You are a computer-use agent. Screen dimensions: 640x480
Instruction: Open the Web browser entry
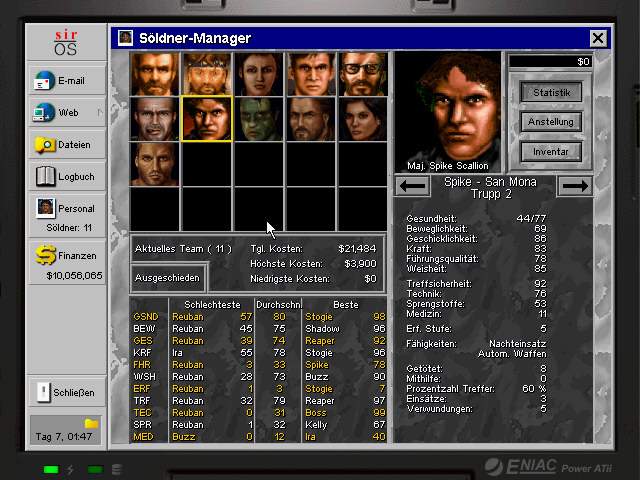pyautogui.click(x=67, y=112)
